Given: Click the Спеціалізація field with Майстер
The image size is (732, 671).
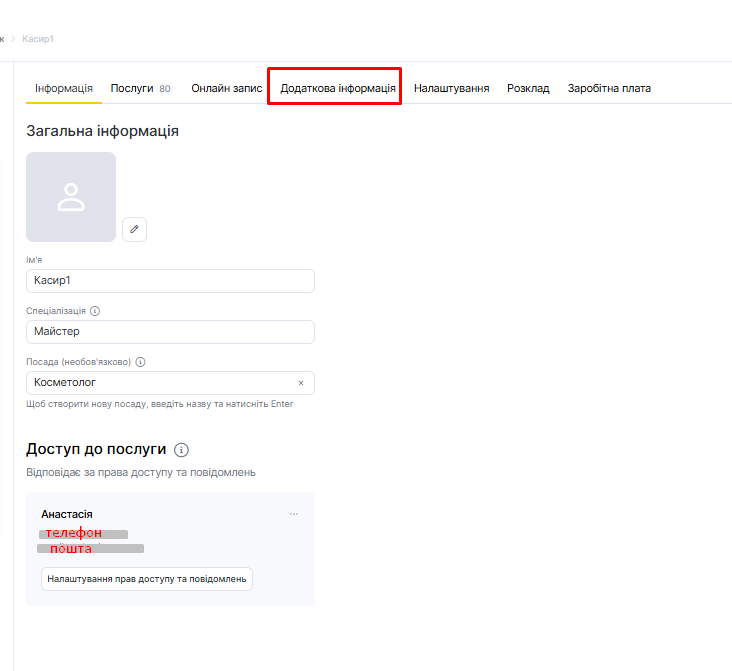Looking at the screenshot, I should [170, 331].
